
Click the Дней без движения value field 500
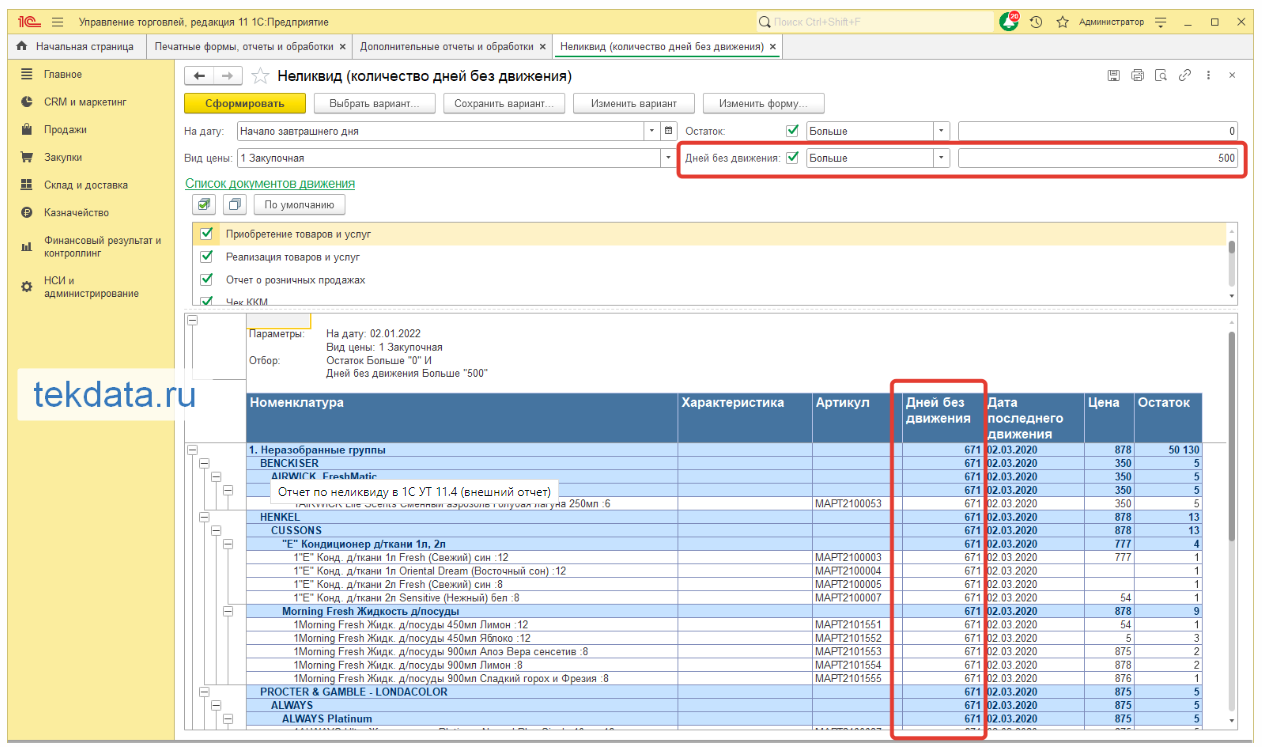(1098, 158)
